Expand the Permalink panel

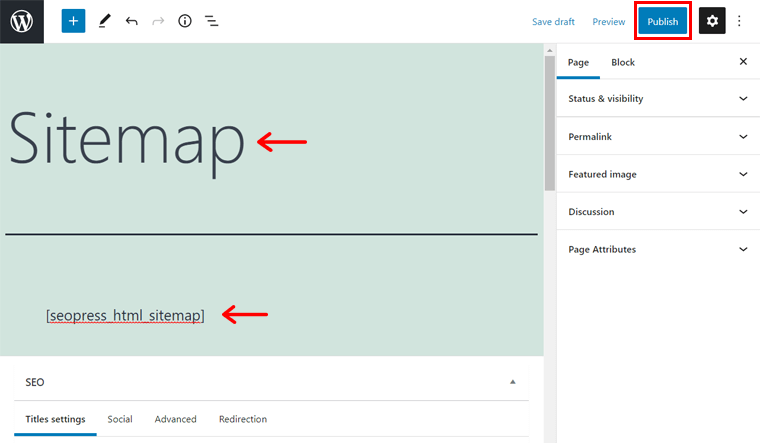point(658,137)
